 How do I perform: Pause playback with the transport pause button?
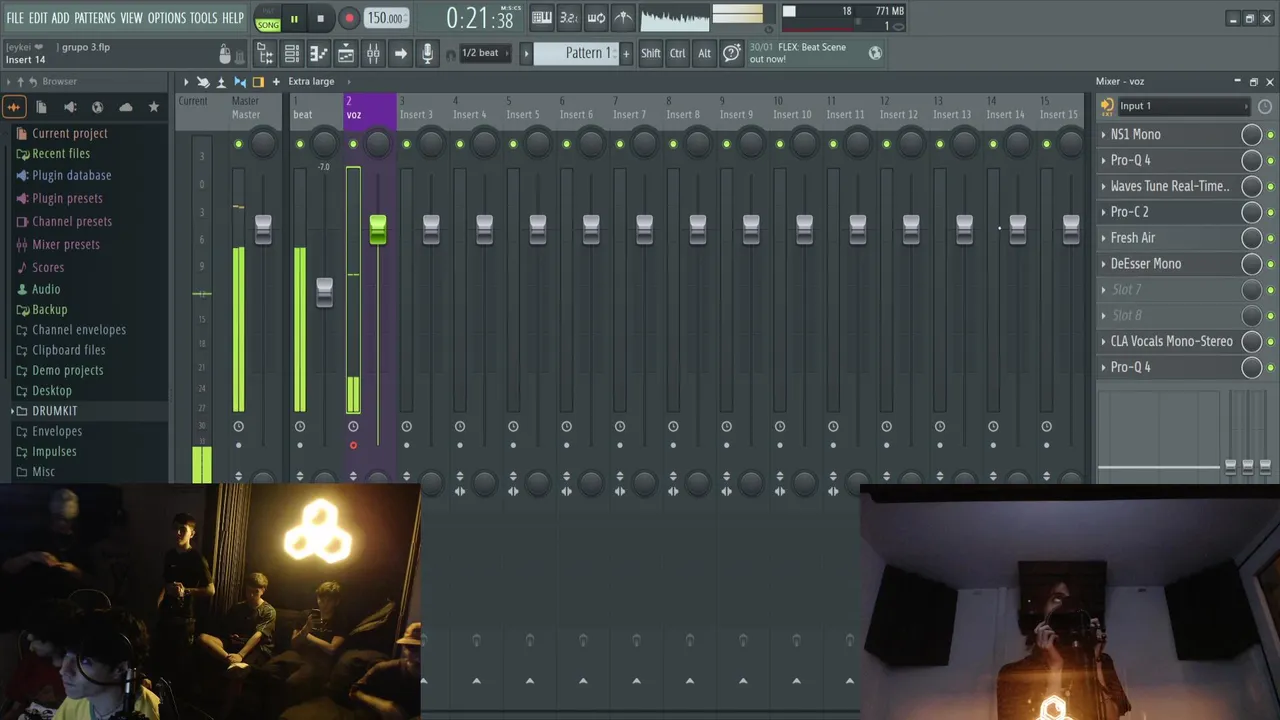click(294, 18)
